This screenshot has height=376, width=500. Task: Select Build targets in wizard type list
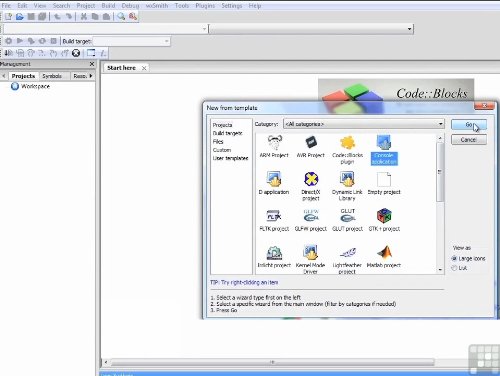point(228,133)
